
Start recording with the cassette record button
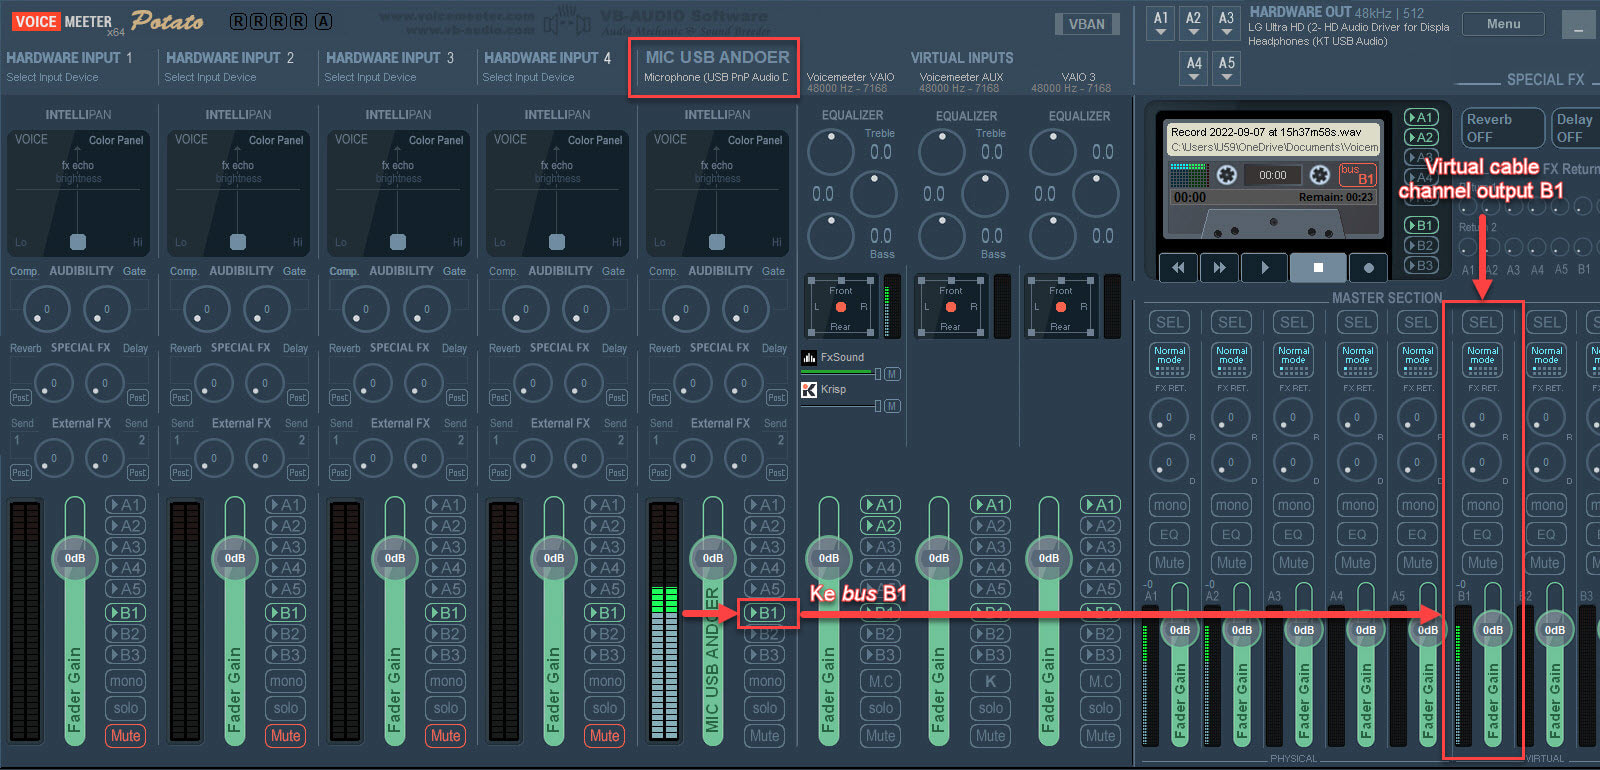pos(1369,267)
